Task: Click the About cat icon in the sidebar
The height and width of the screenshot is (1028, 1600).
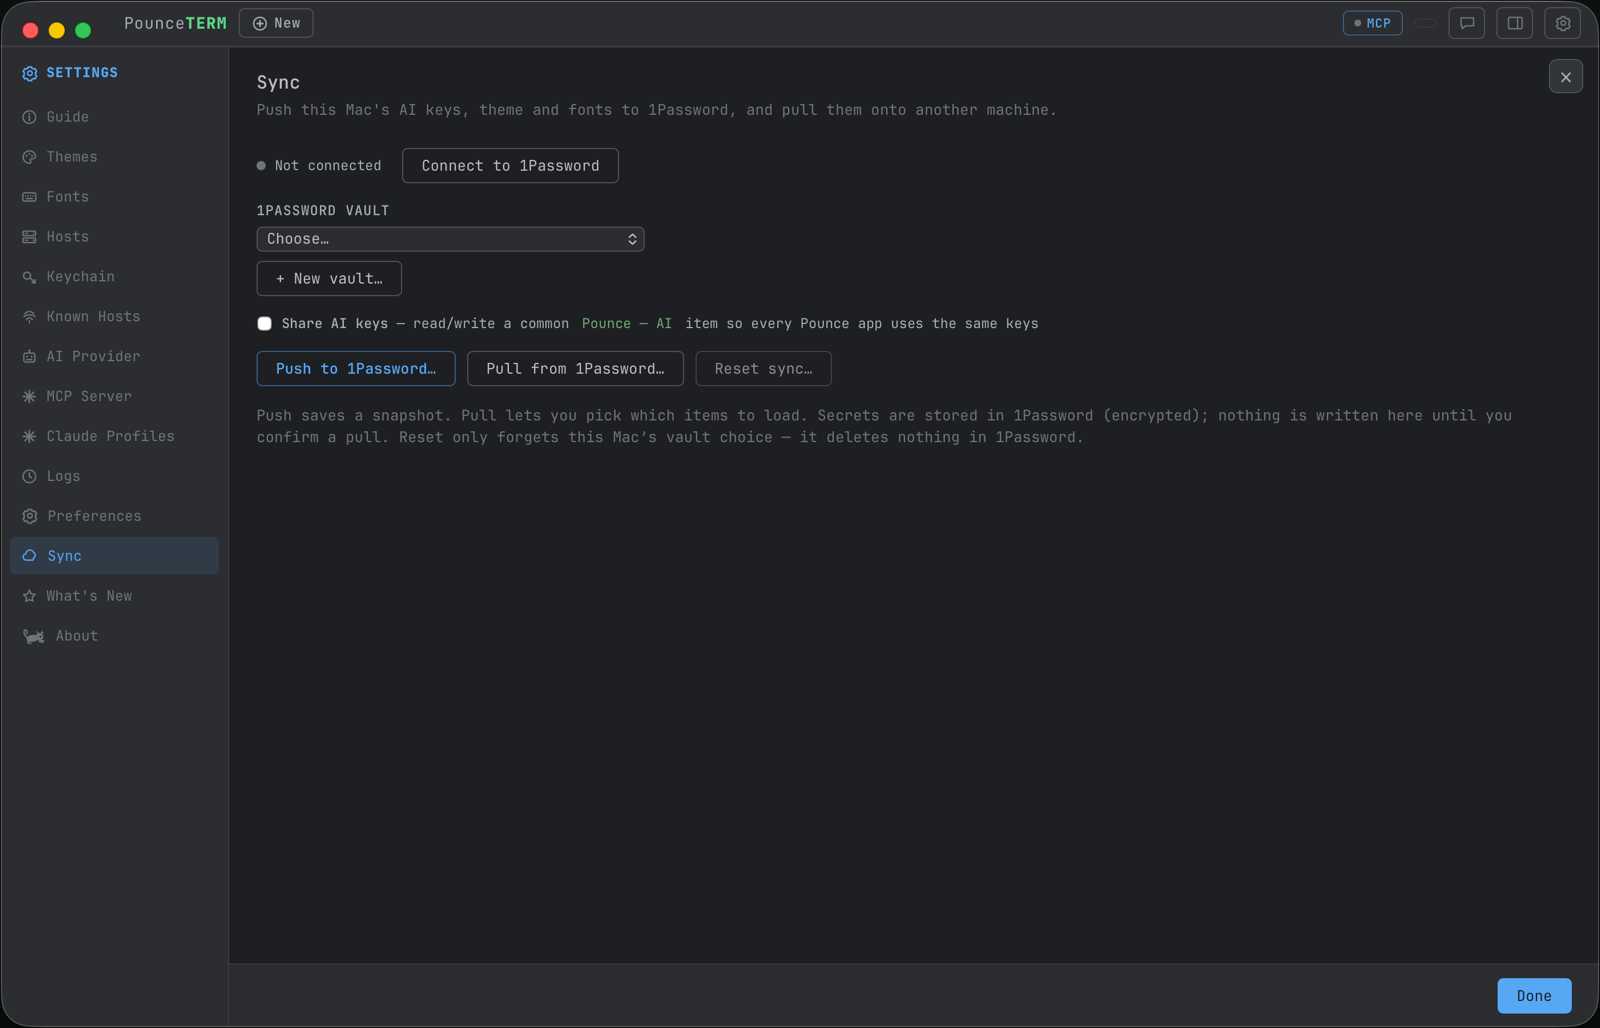Action: pyautogui.click(x=34, y=636)
